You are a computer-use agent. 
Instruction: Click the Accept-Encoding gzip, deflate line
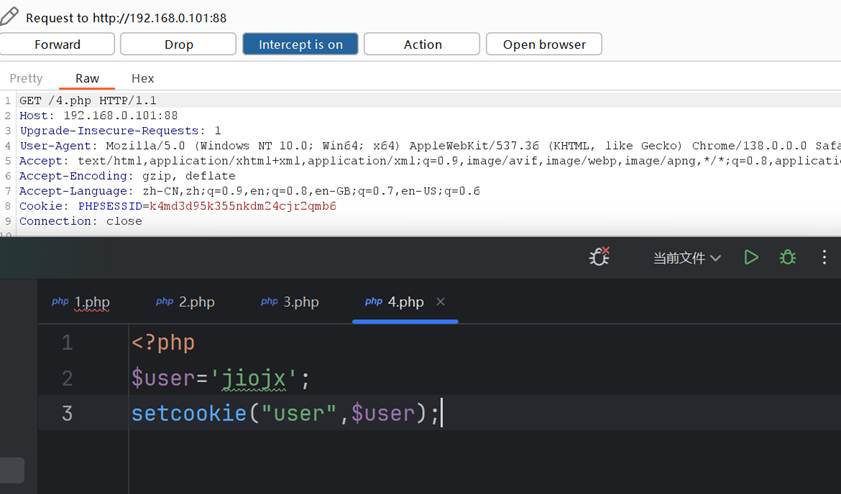pos(127,175)
